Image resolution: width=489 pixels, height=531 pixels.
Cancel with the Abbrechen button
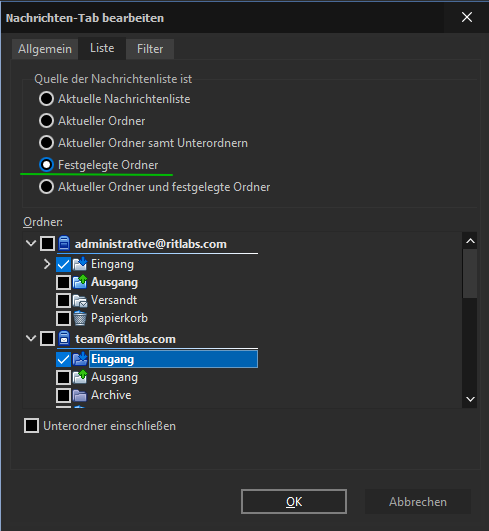coord(418,502)
